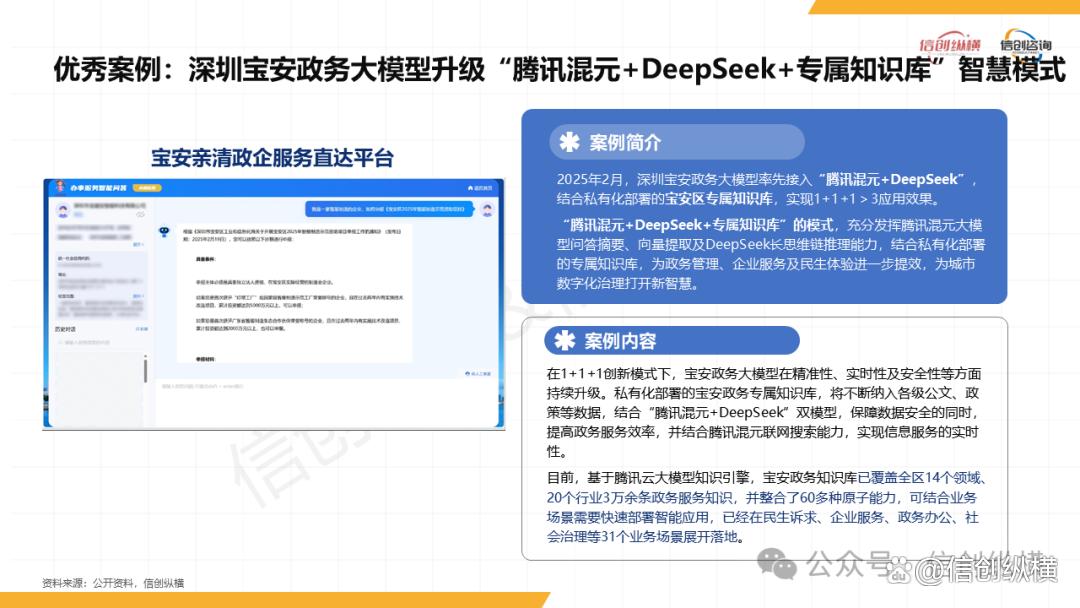The image size is (1080, 608).
Task: Click the blue link right of 历史对话
Action: point(141,329)
